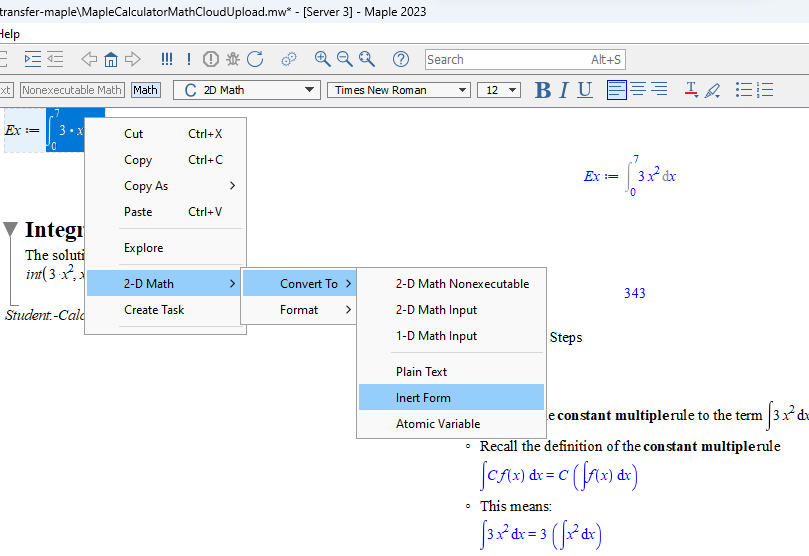Convert to 2-D Math Nonexecutable
The image size is (809, 556).
[x=451, y=284]
